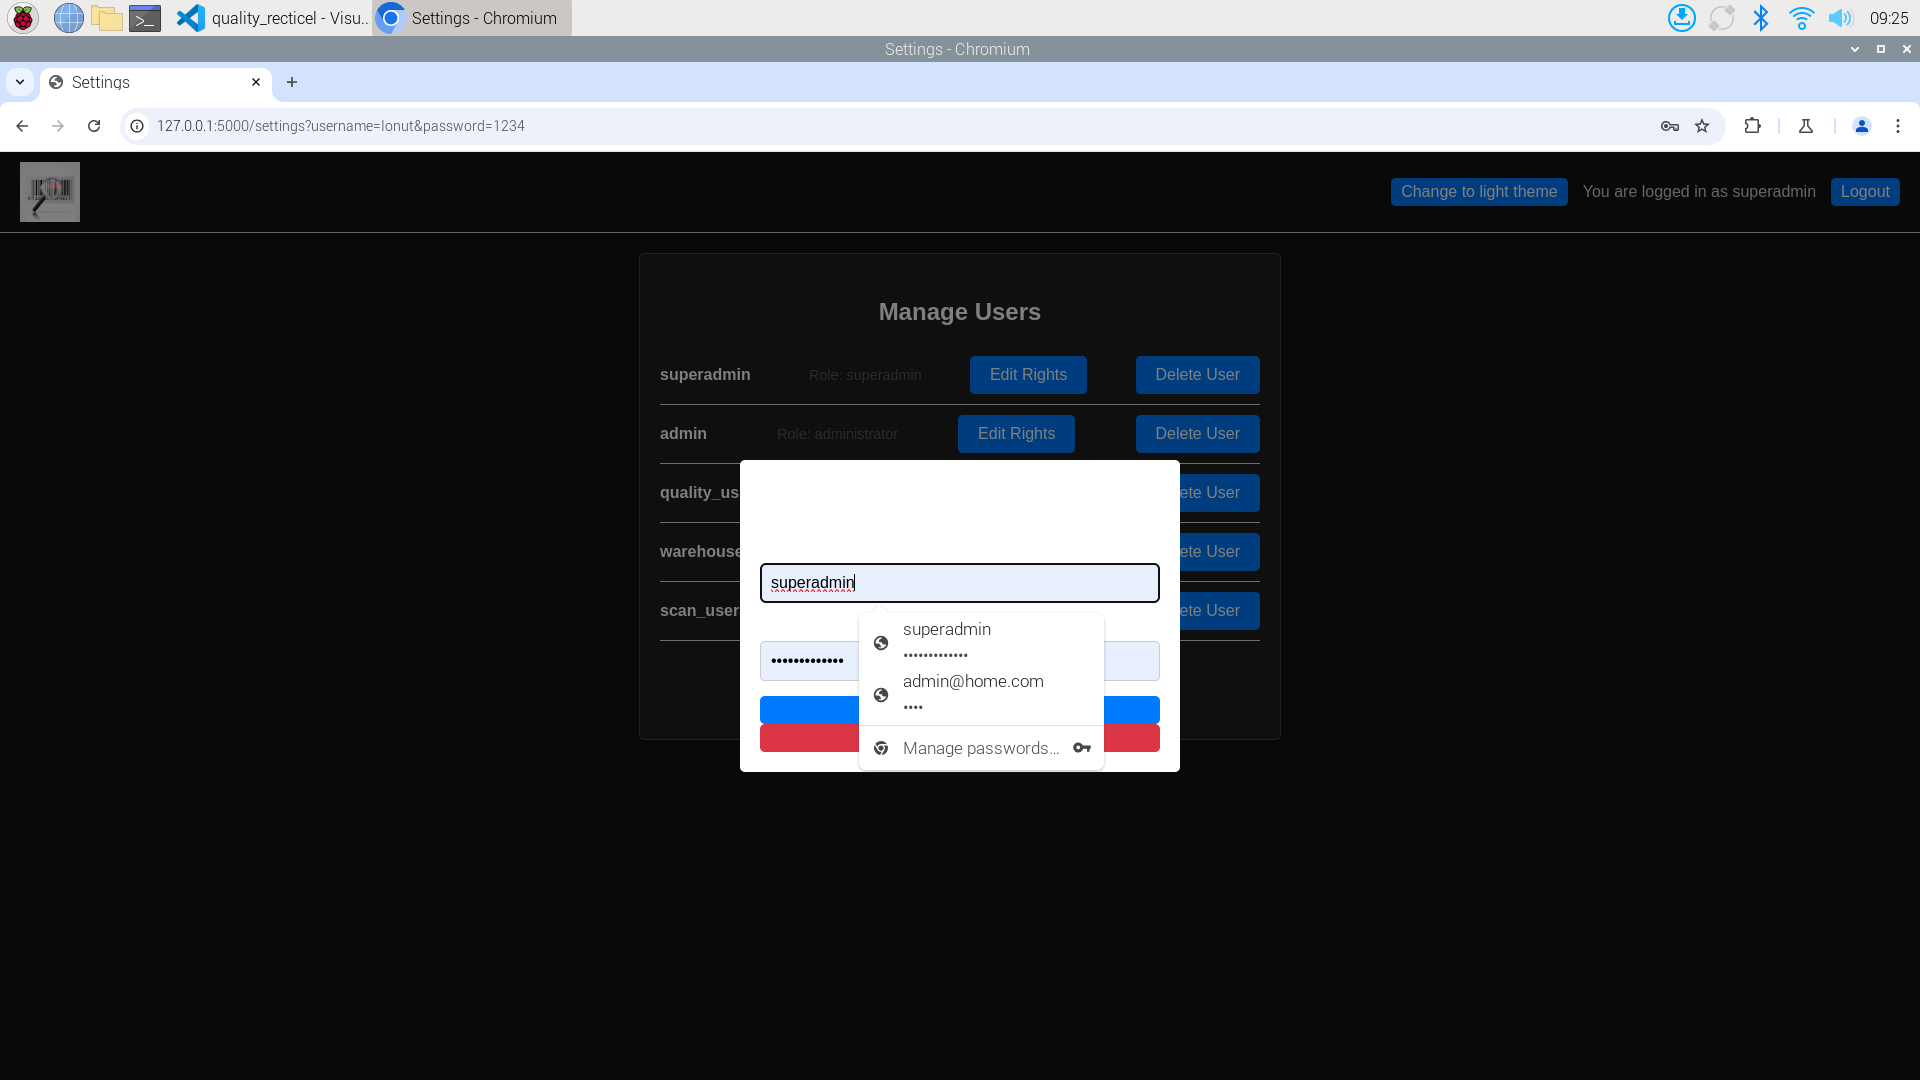This screenshot has height=1080, width=1920.
Task: Open the Extensions puzzle icon
Action: point(1752,126)
